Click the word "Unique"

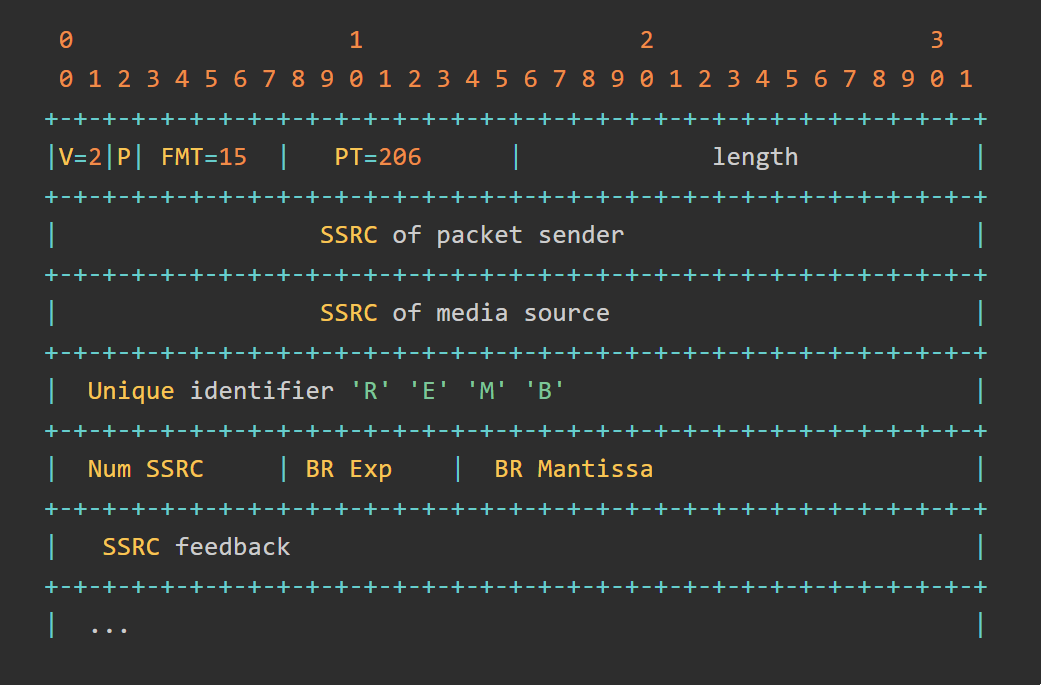(x=131, y=391)
